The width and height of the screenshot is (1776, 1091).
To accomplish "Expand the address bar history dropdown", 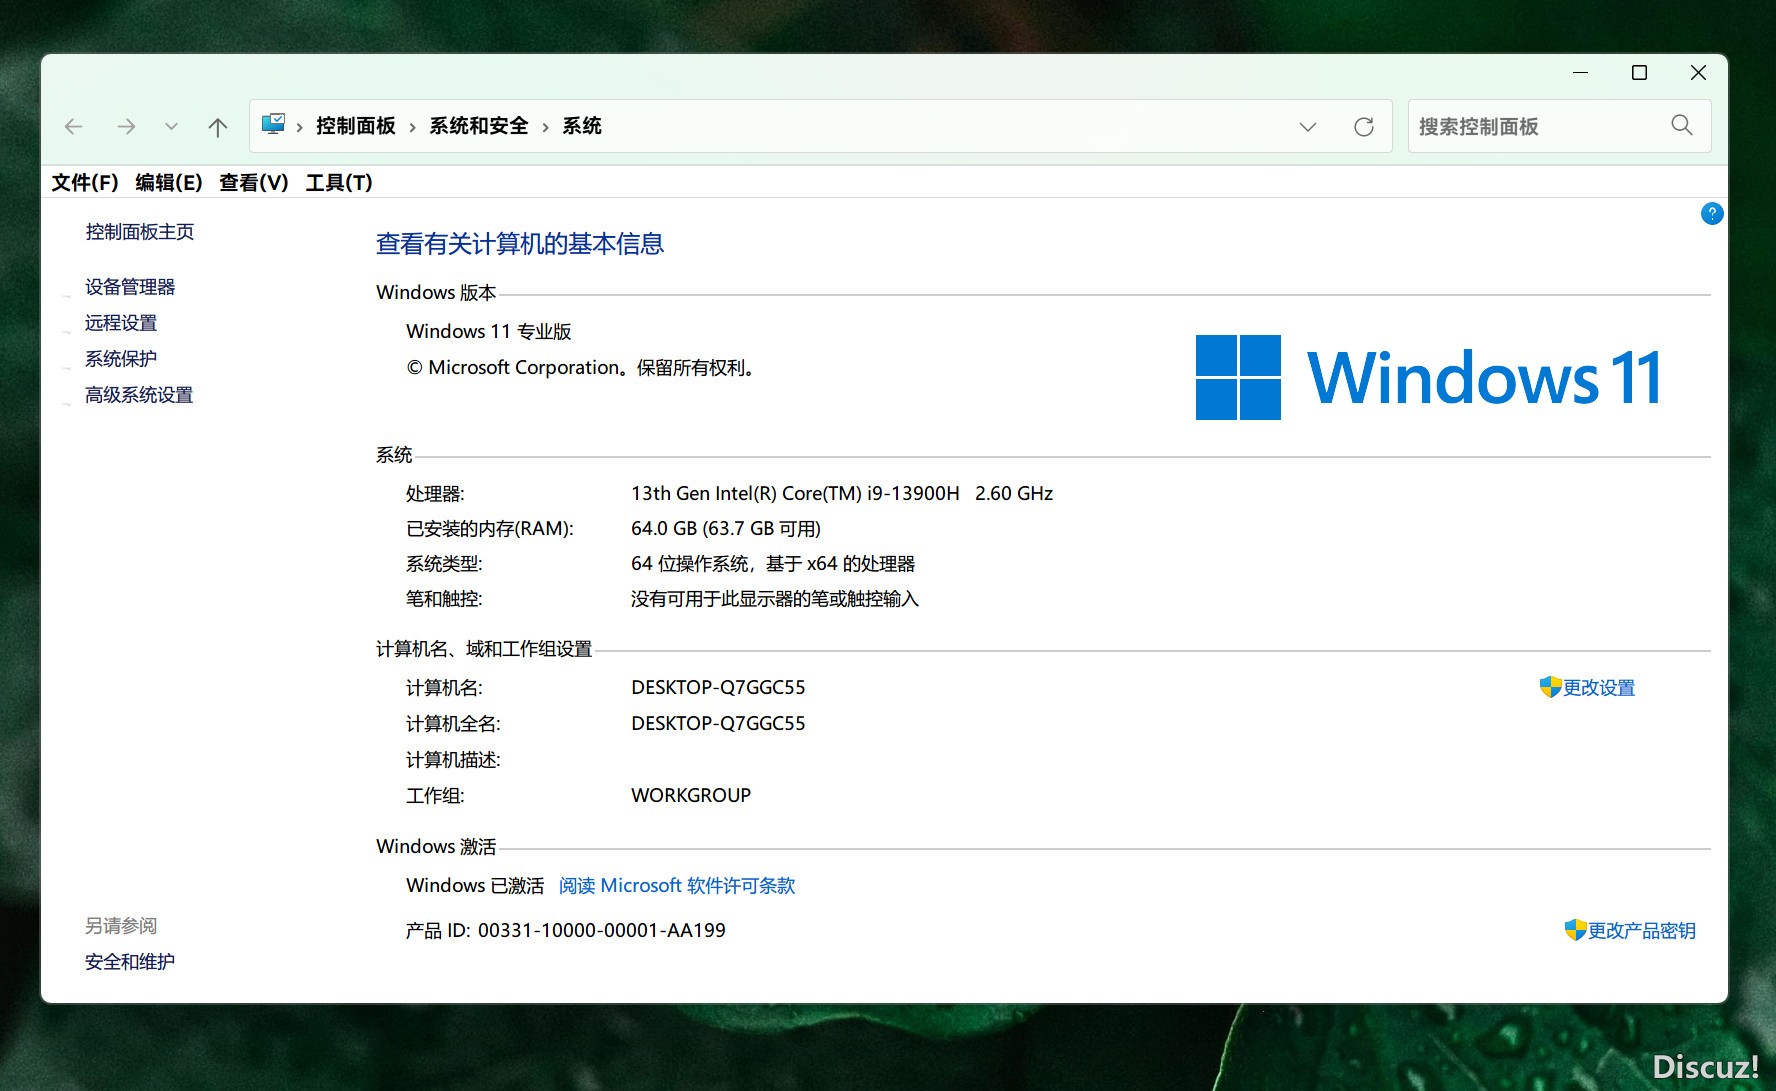I will coord(1308,127).
